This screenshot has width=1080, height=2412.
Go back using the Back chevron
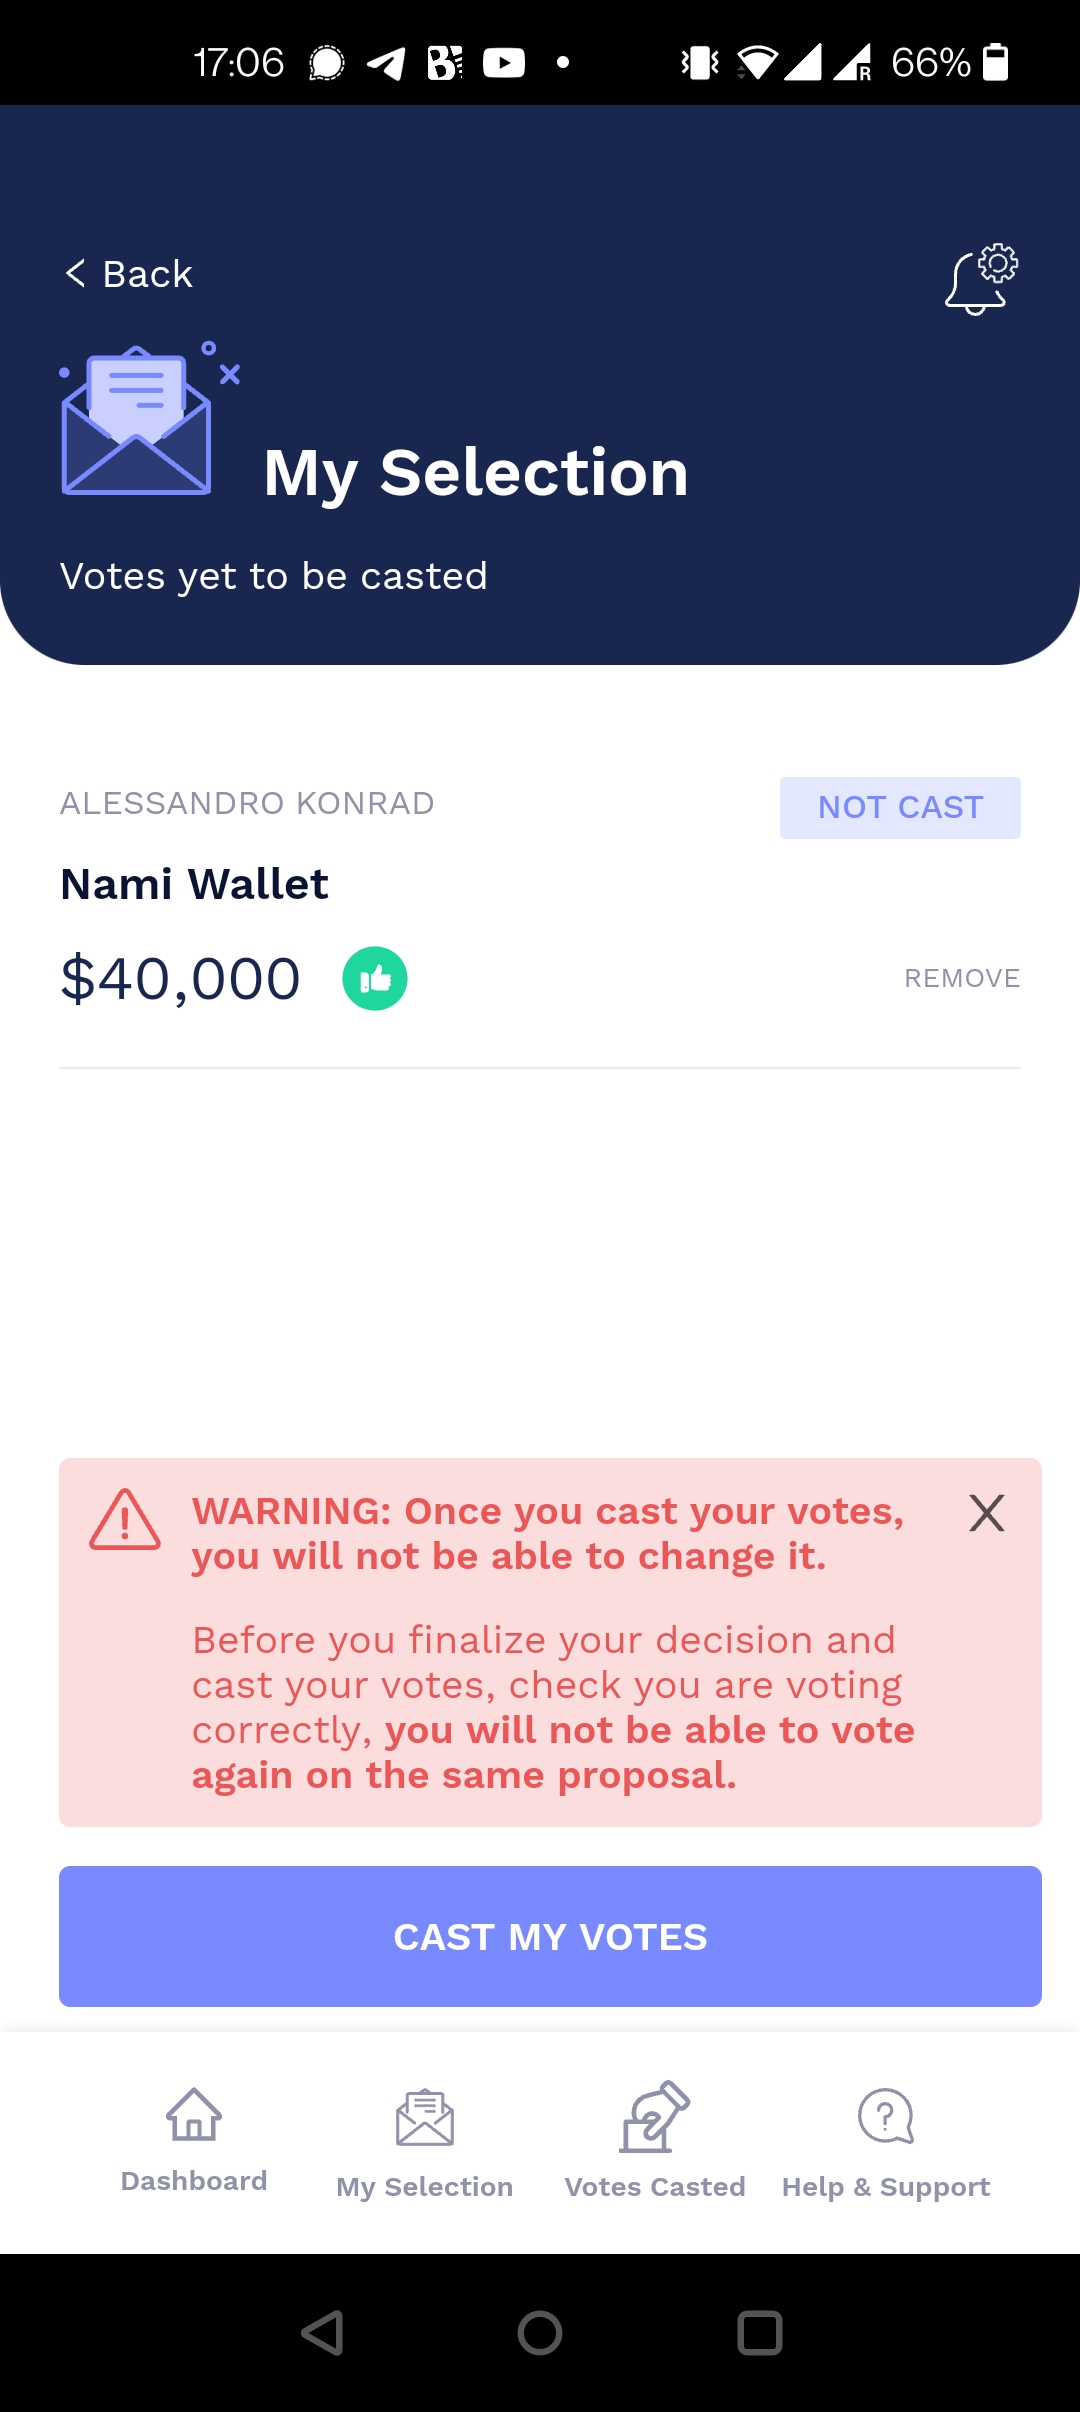pos(76,273)
